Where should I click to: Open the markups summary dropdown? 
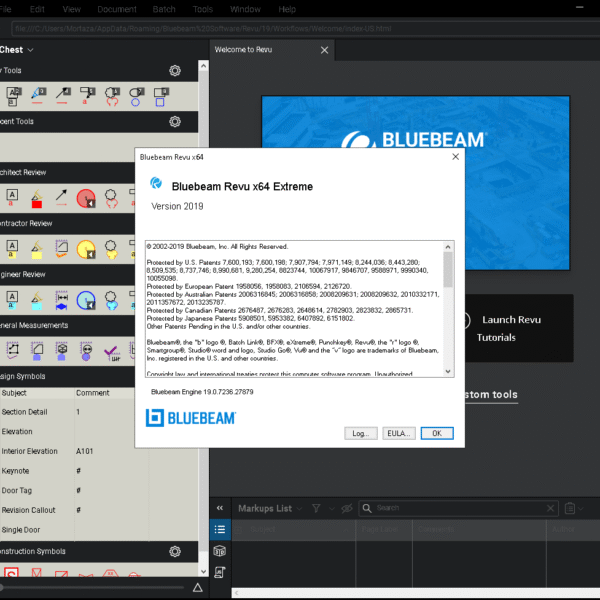point(574,508)
